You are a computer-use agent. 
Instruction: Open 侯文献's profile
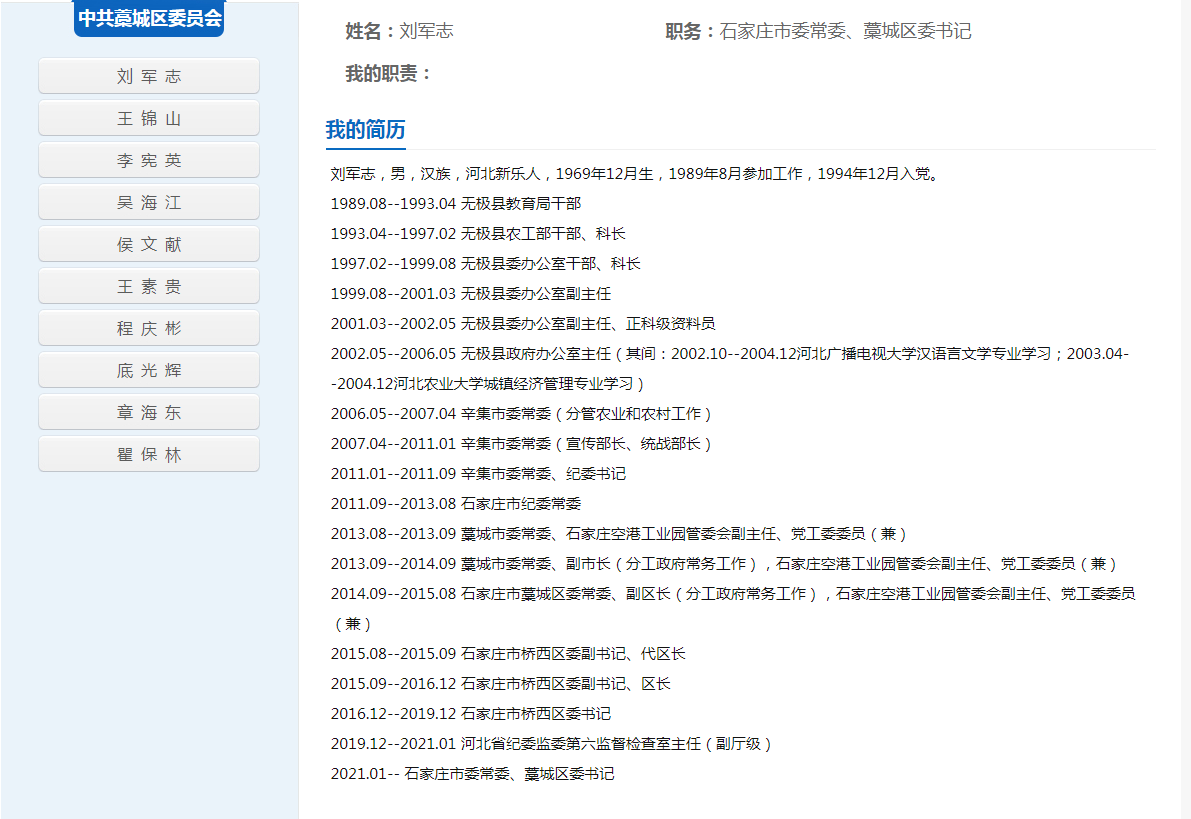point(148,243)
